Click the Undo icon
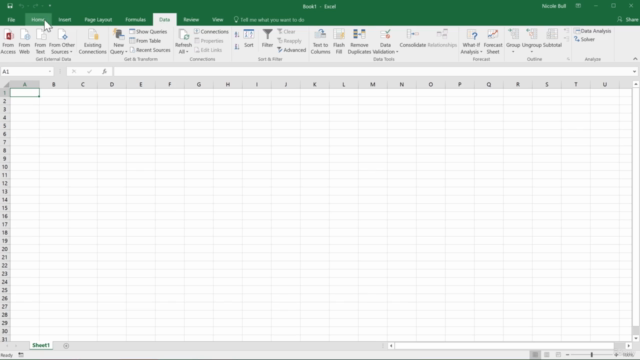640x360 pixels. point(22,6)
